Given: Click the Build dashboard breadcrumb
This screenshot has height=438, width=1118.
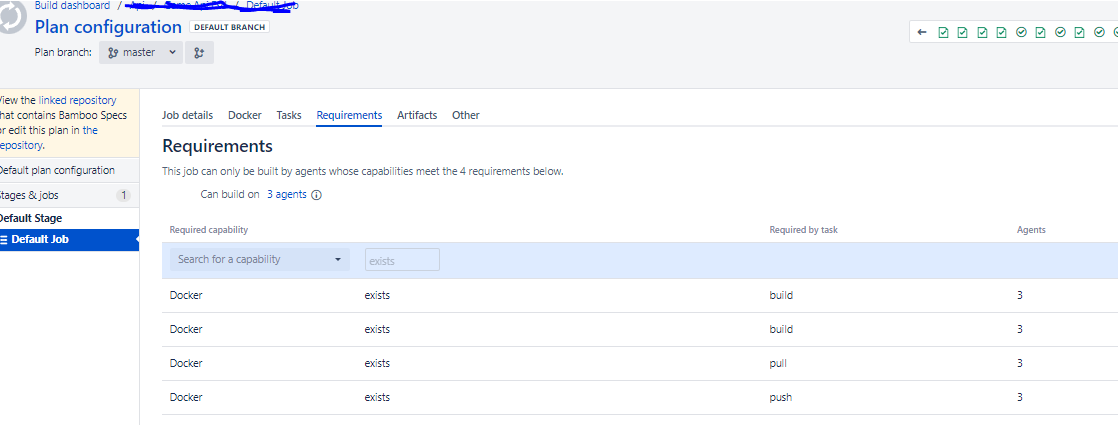Looking at the screenshot, I should 72,6.
